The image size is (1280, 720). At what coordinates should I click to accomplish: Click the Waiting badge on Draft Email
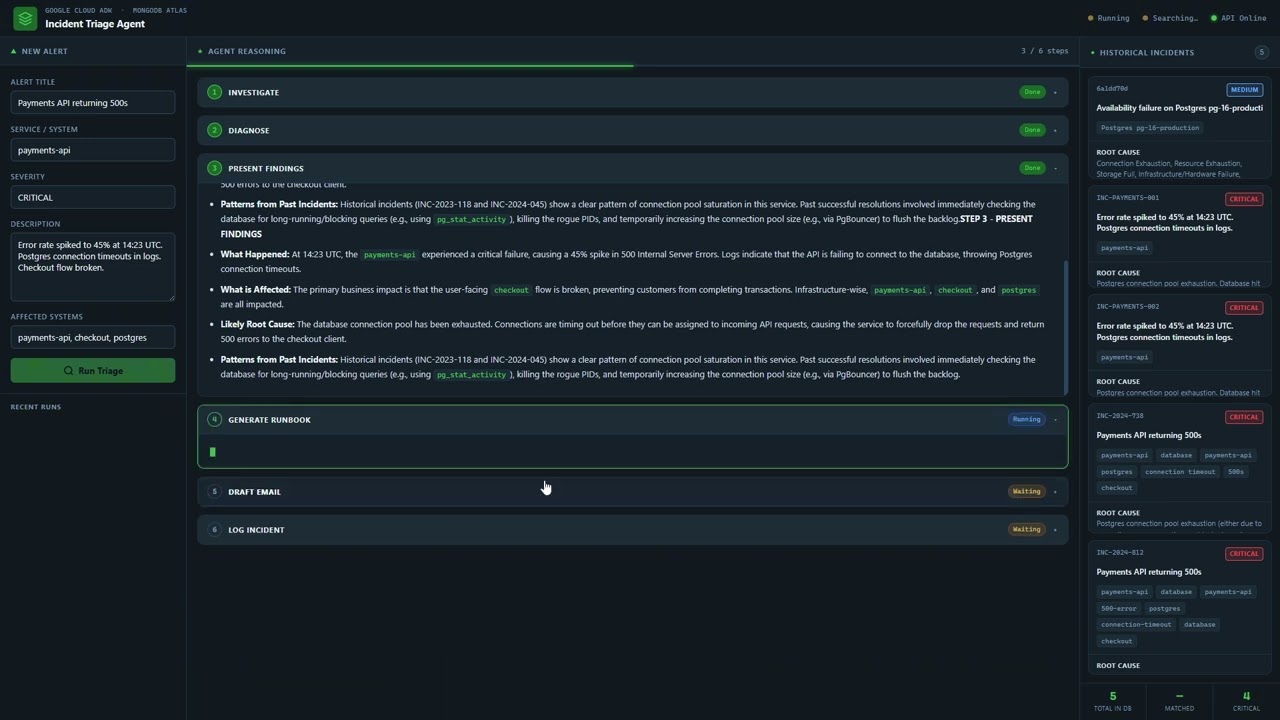tap(1027, 492)
